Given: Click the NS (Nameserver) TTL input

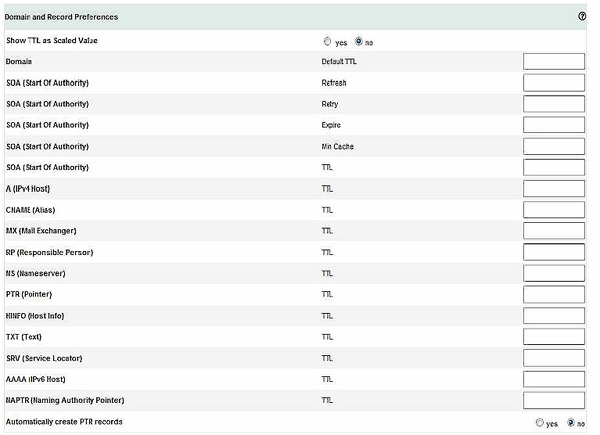Looking at the screenshot, I should pos(554,273).
